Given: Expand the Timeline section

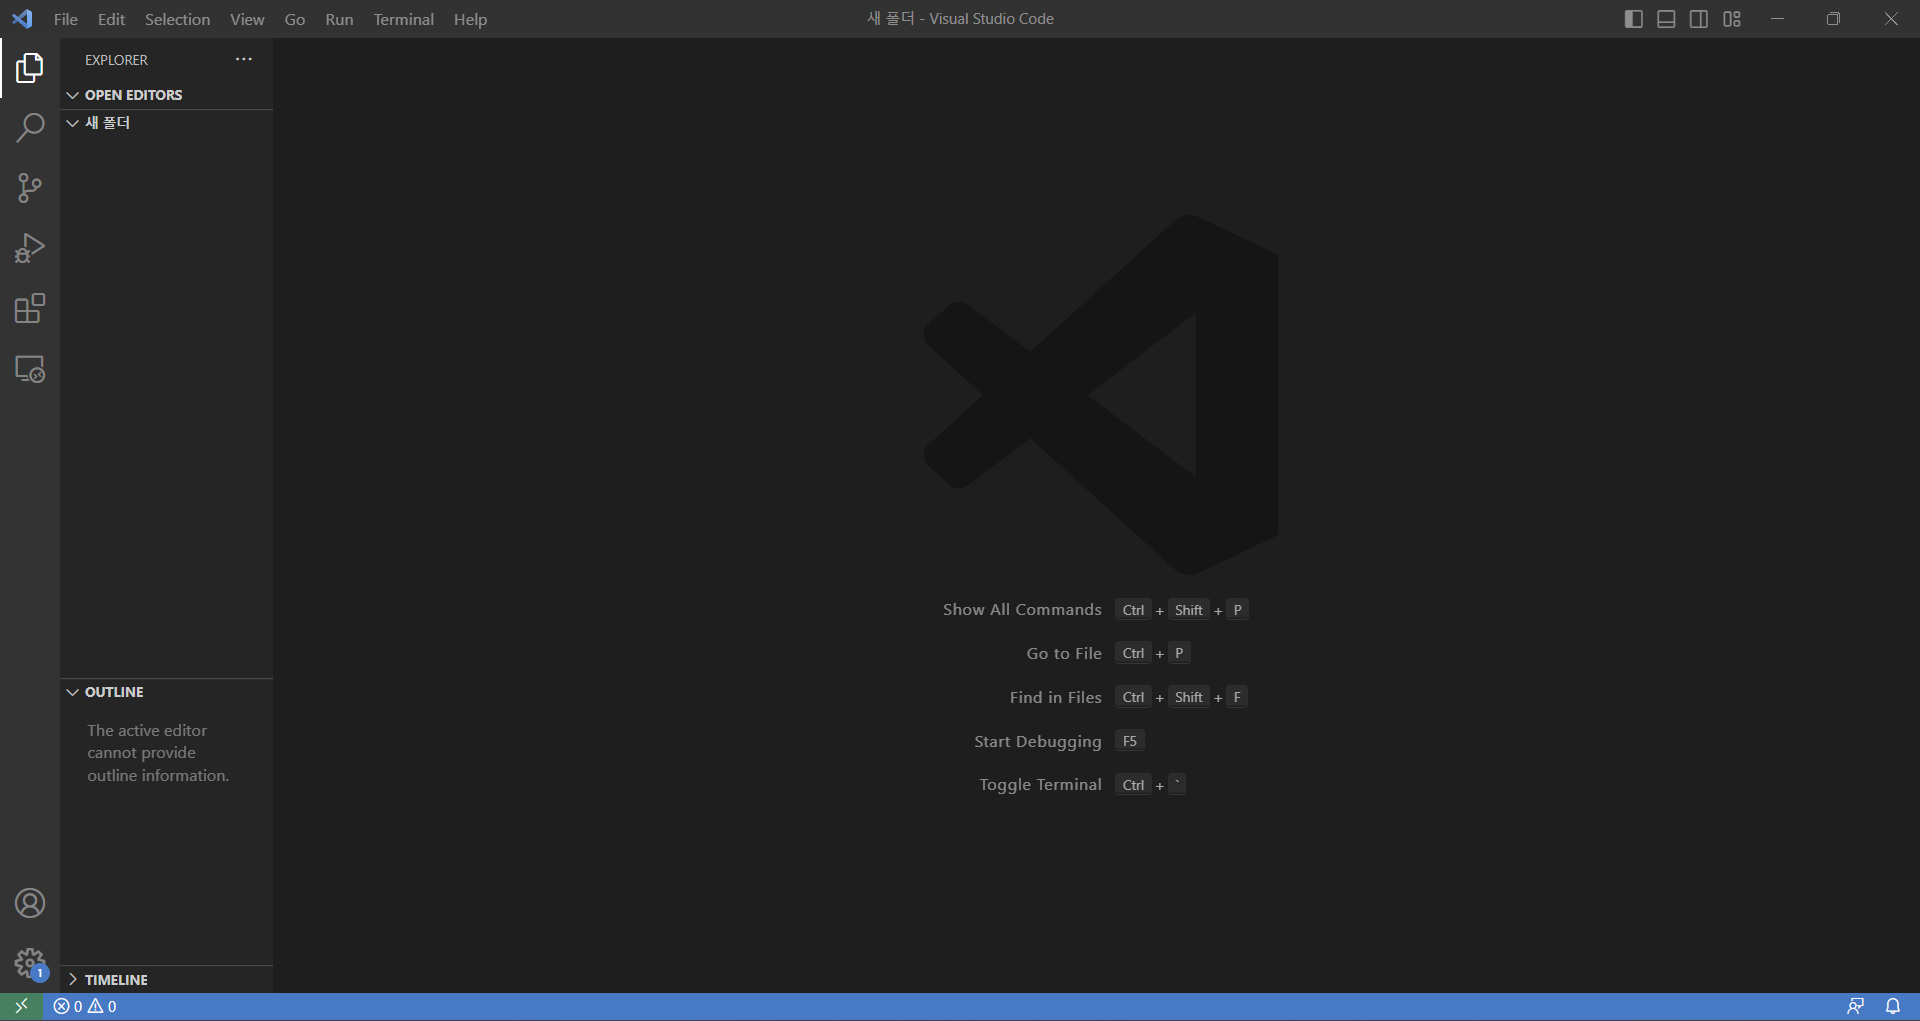Looking at the screenshot, I should (166, 980).
